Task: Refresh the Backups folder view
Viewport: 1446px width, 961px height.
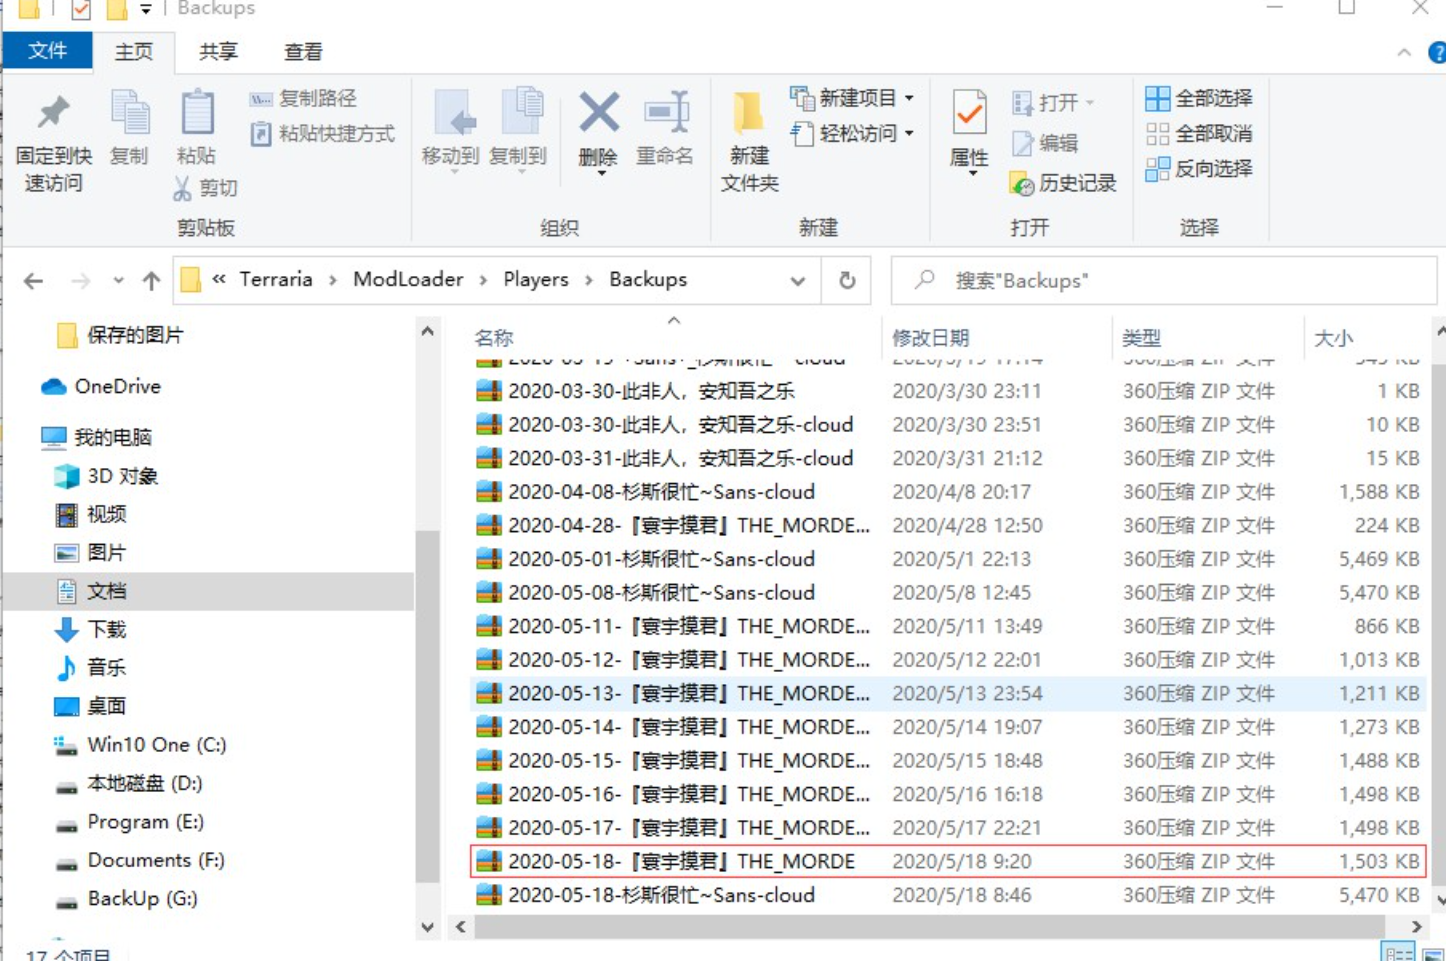Action: point(847,281)
